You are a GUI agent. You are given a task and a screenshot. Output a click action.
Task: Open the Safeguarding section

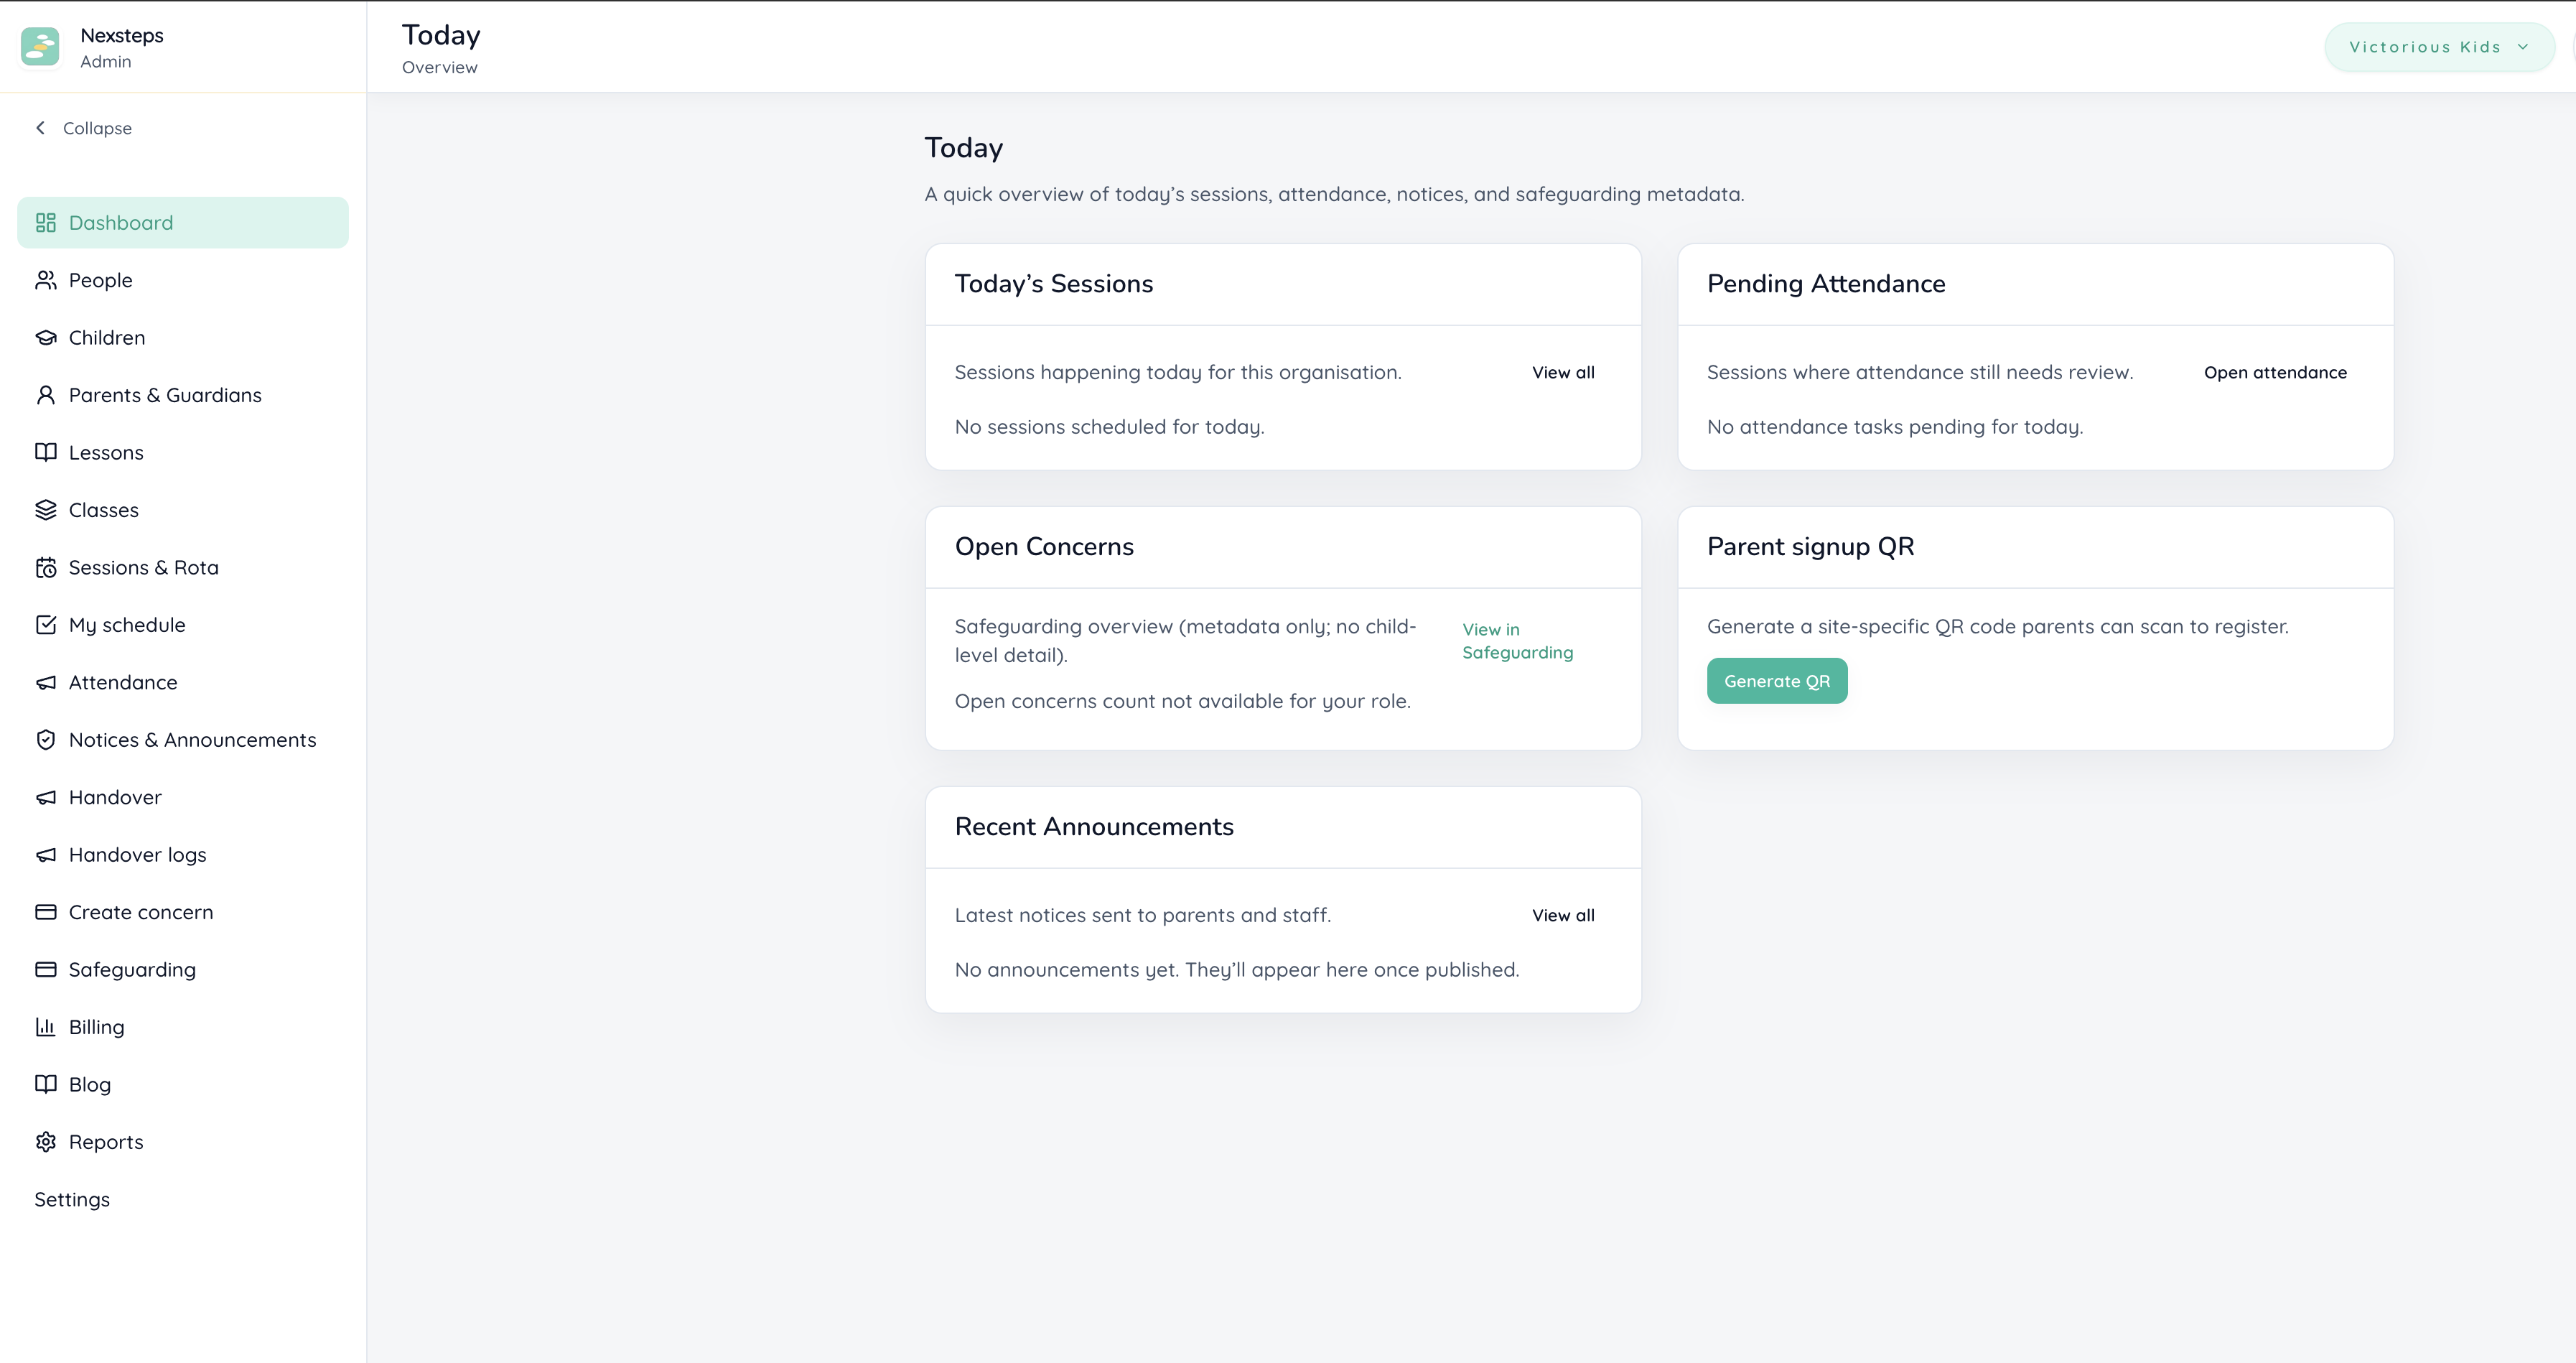coord(183,970)
